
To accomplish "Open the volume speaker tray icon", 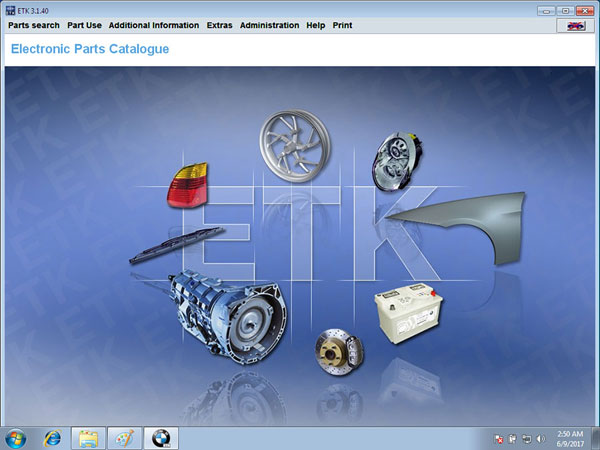I will pyautogui.click(x=540, y=439).
